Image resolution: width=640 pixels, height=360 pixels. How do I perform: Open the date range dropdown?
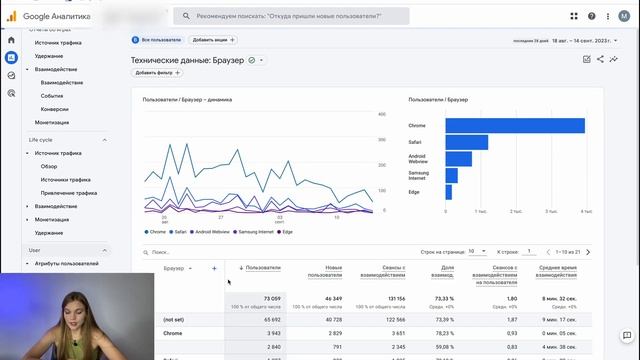[x=616, y=41]
